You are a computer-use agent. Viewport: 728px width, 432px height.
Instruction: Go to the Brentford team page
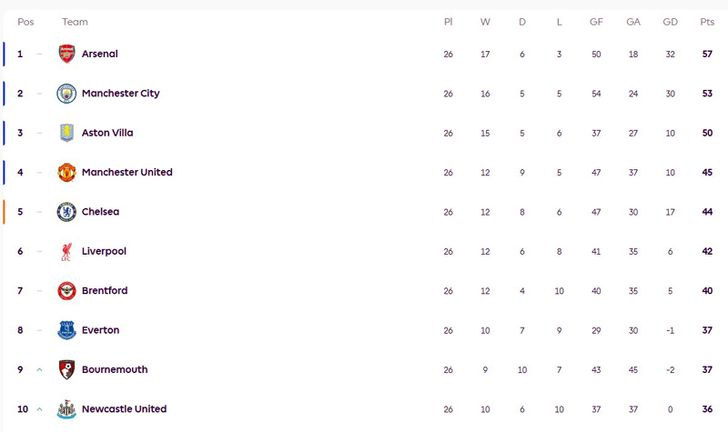point(104,291)
